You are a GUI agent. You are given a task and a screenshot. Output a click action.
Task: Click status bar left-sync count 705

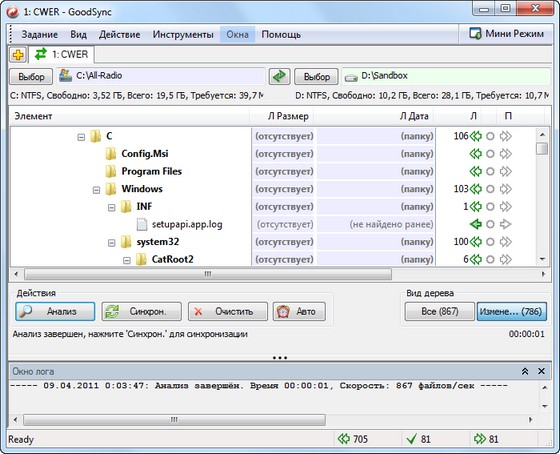[353, 439]
